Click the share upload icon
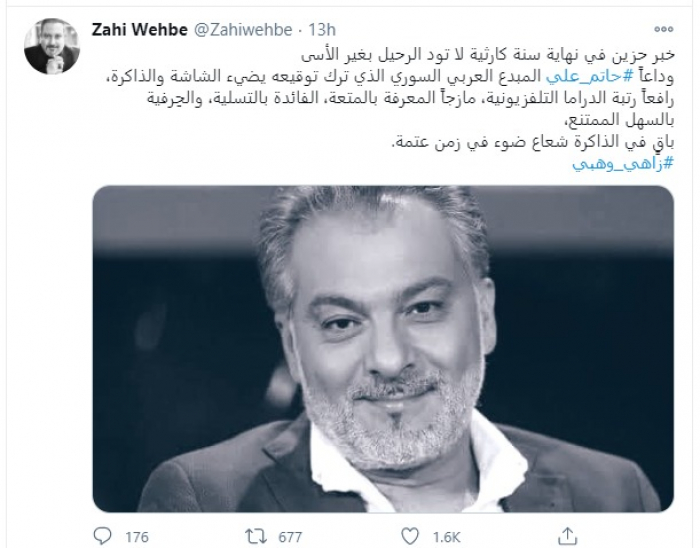This screenshot has width=700, height=548. (567, 535)
